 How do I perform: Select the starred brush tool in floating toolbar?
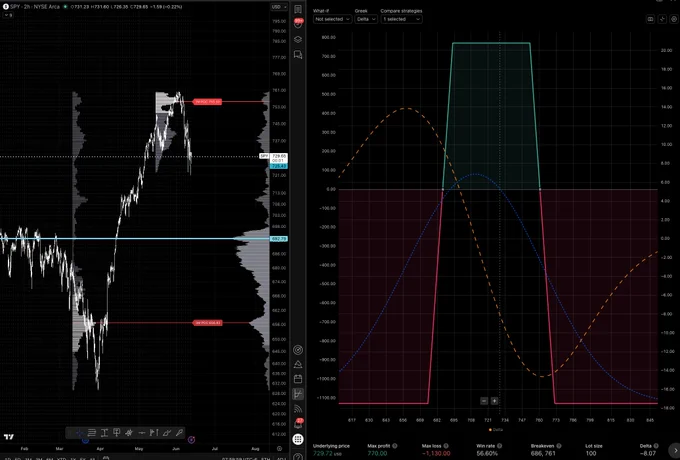coord(129,433)
